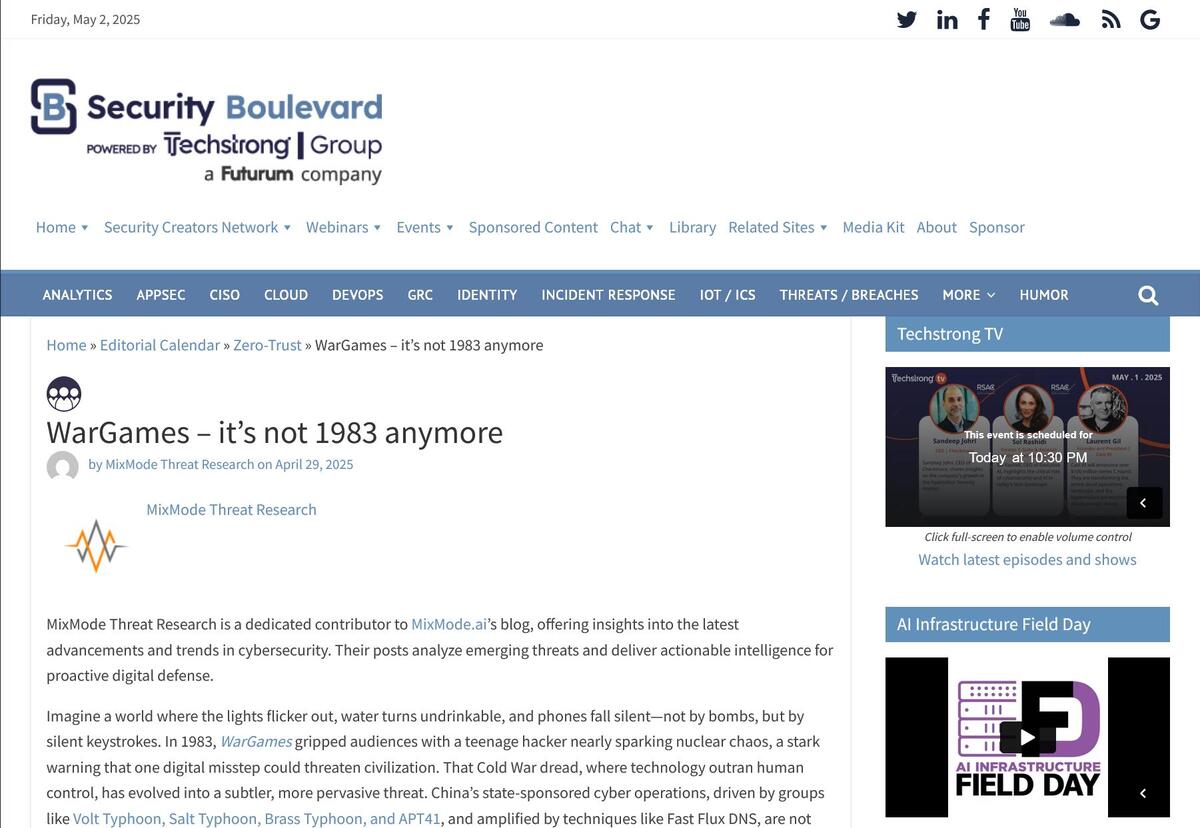Select the IDENTITY category
This screenshot has height=828, width=1200.
(x=487, y=295)
